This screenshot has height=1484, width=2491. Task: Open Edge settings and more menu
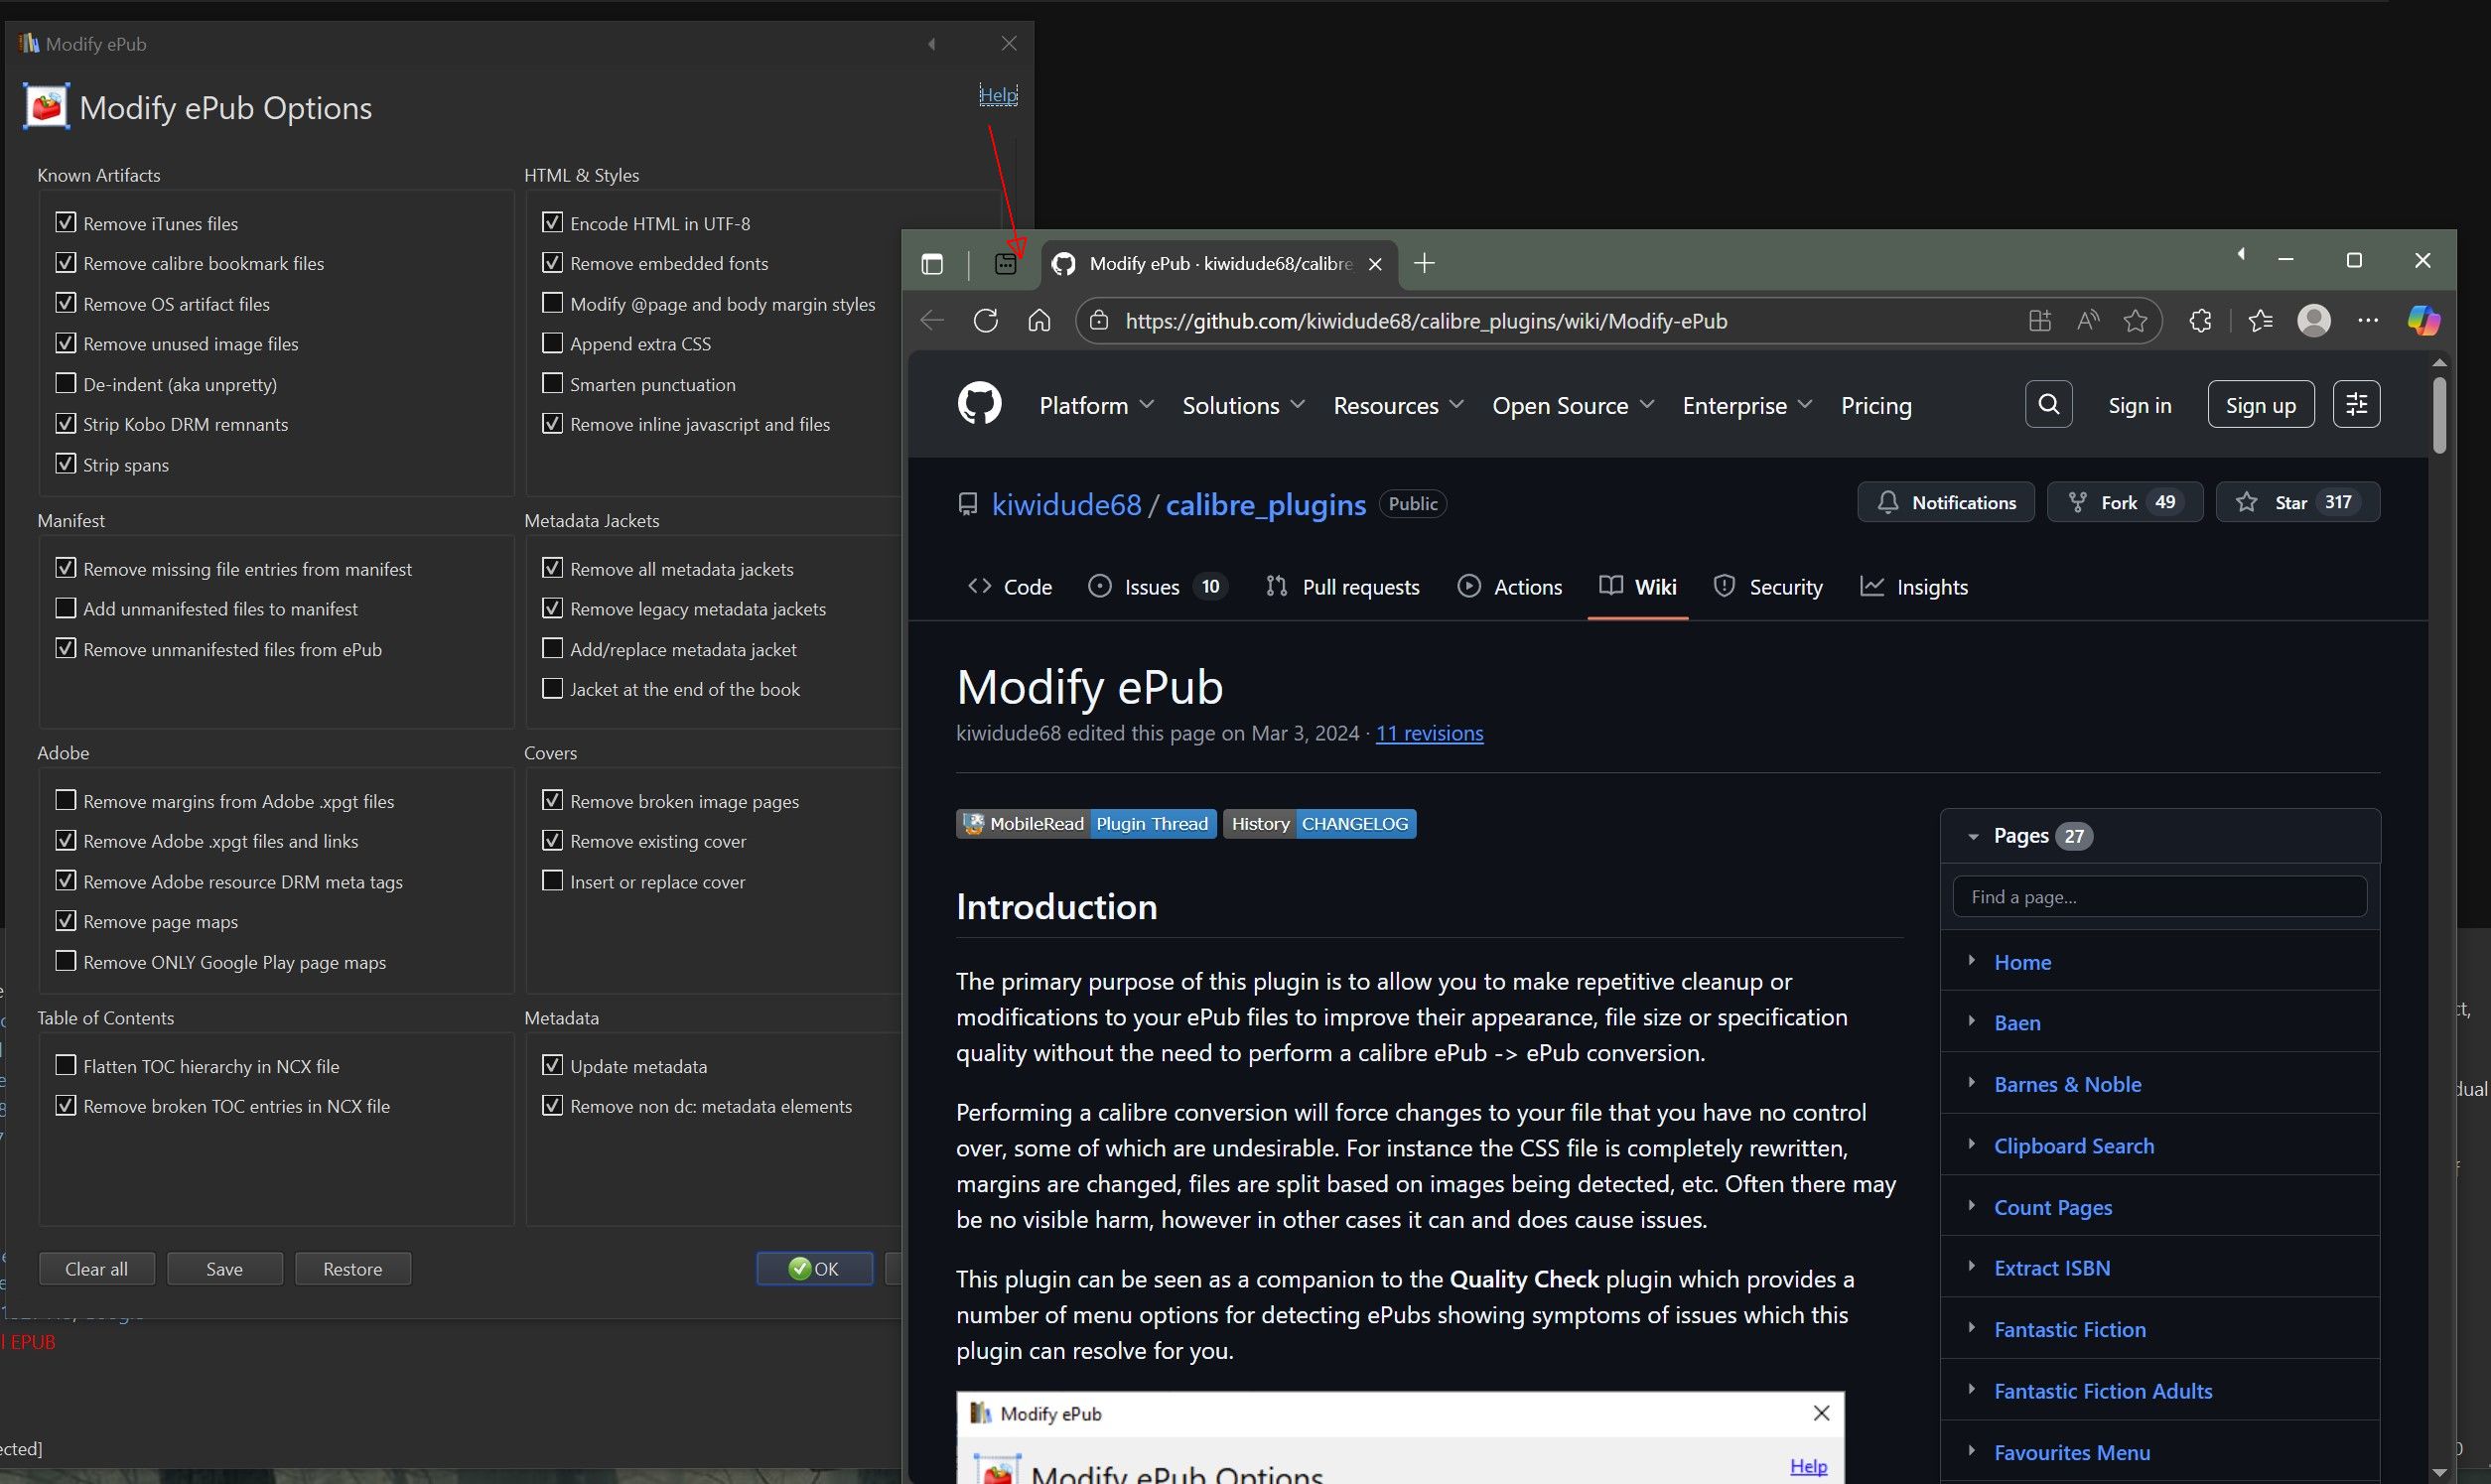pyautogui.click(x=2368, y=321)
